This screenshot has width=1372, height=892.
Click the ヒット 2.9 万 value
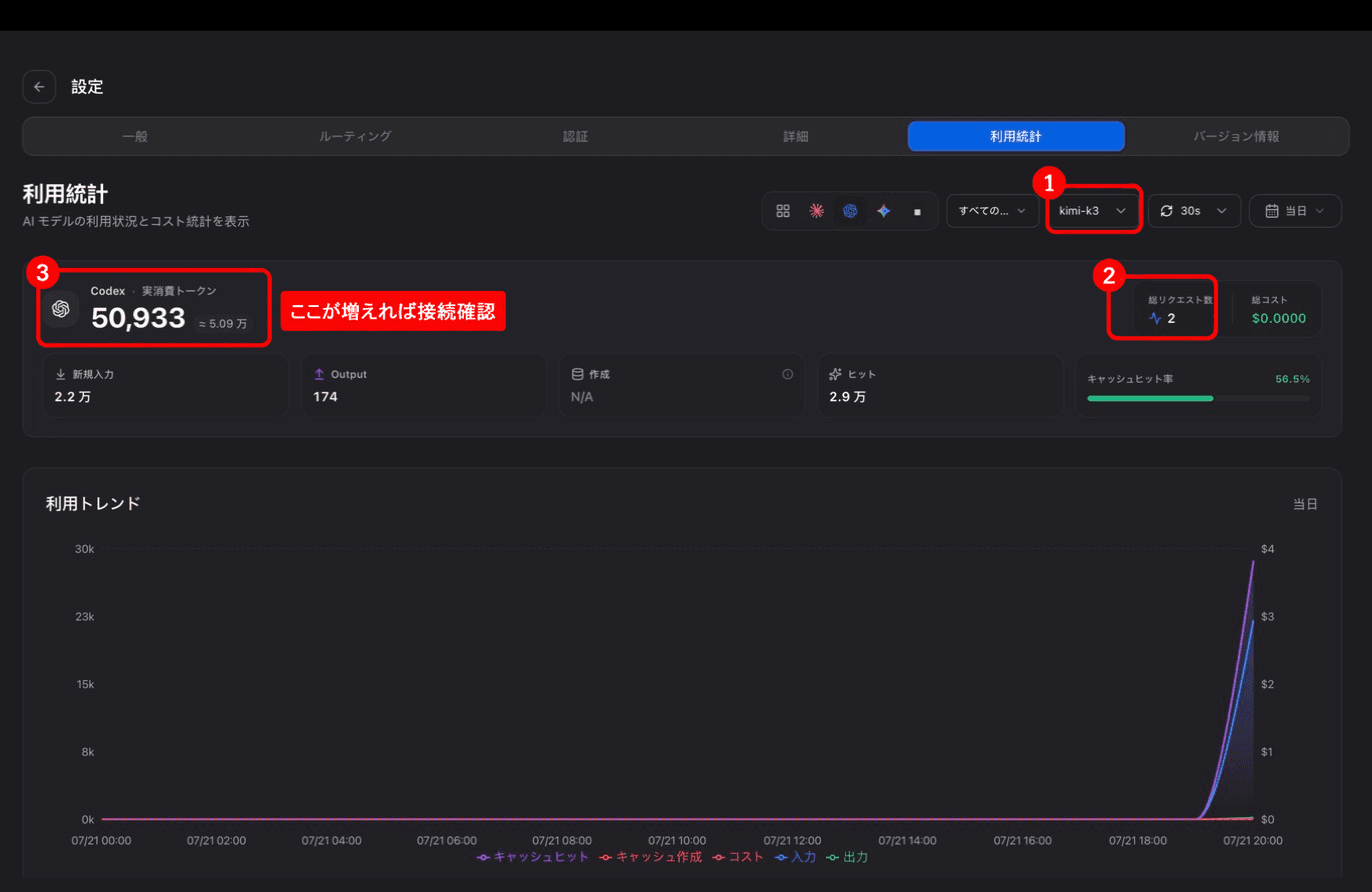click(847, 397)
